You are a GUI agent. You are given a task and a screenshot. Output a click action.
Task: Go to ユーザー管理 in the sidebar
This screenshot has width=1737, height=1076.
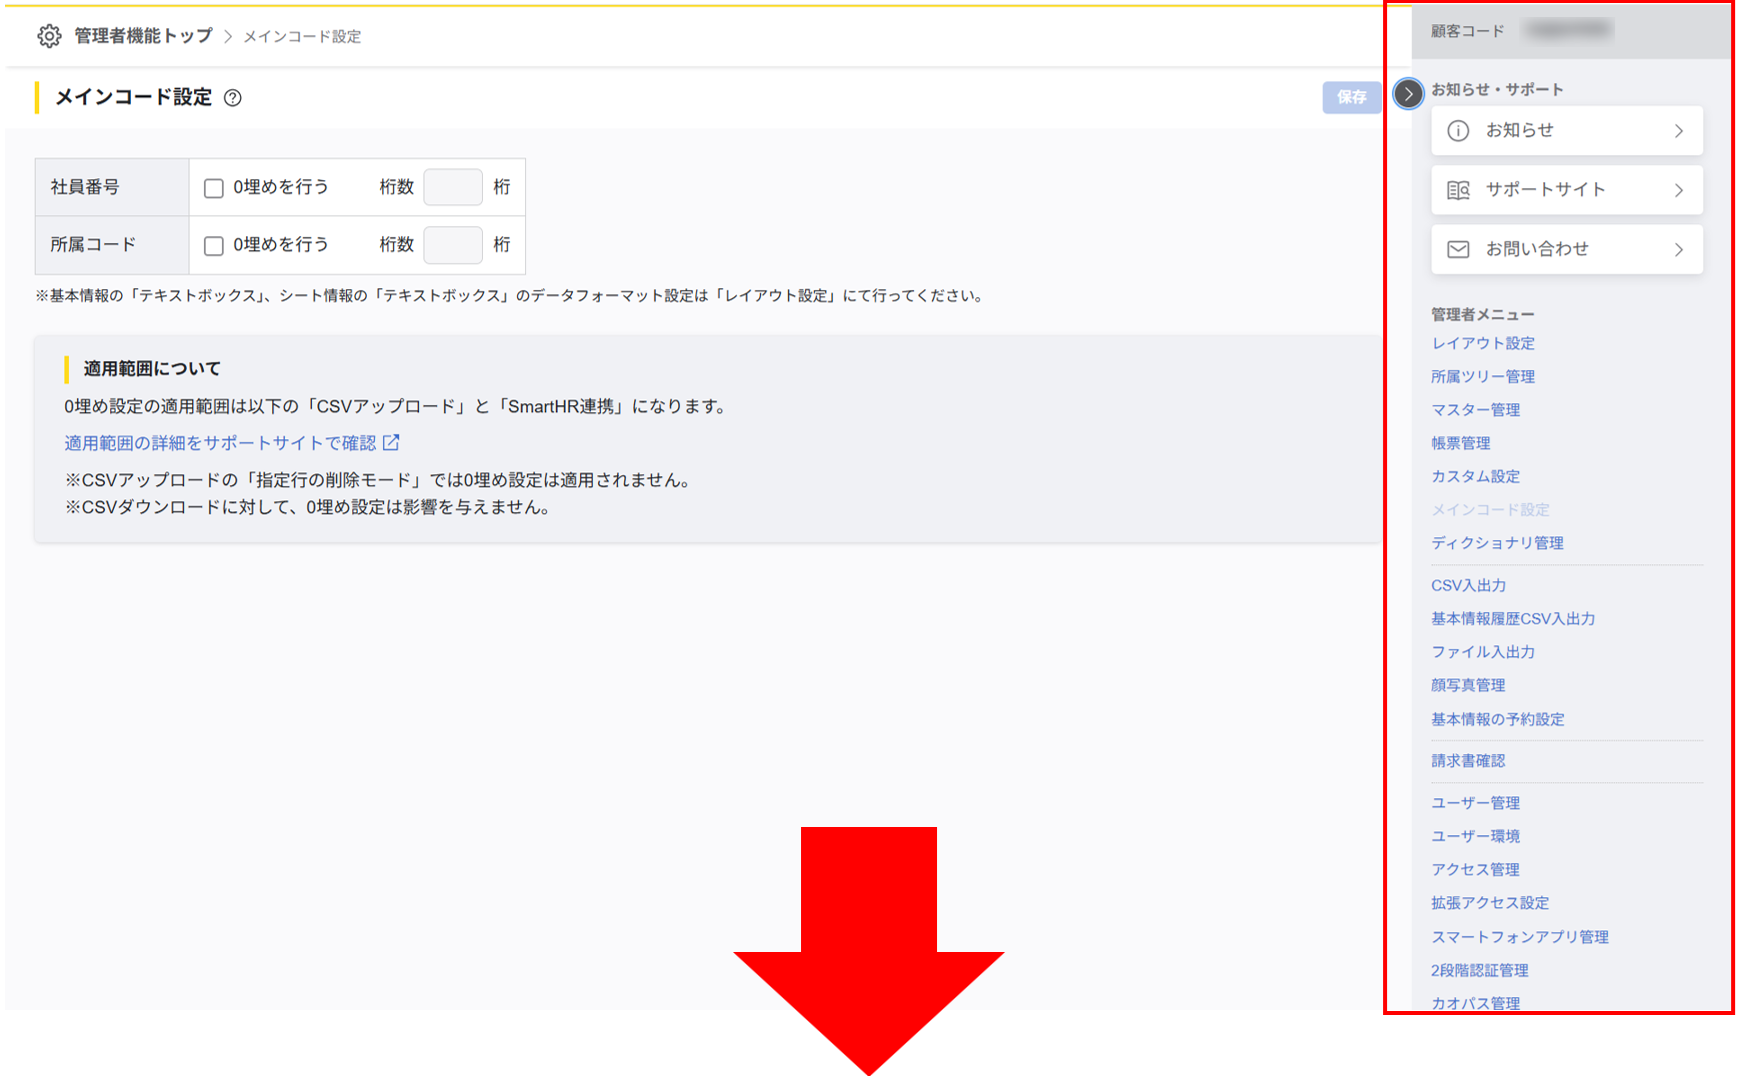1476,802
